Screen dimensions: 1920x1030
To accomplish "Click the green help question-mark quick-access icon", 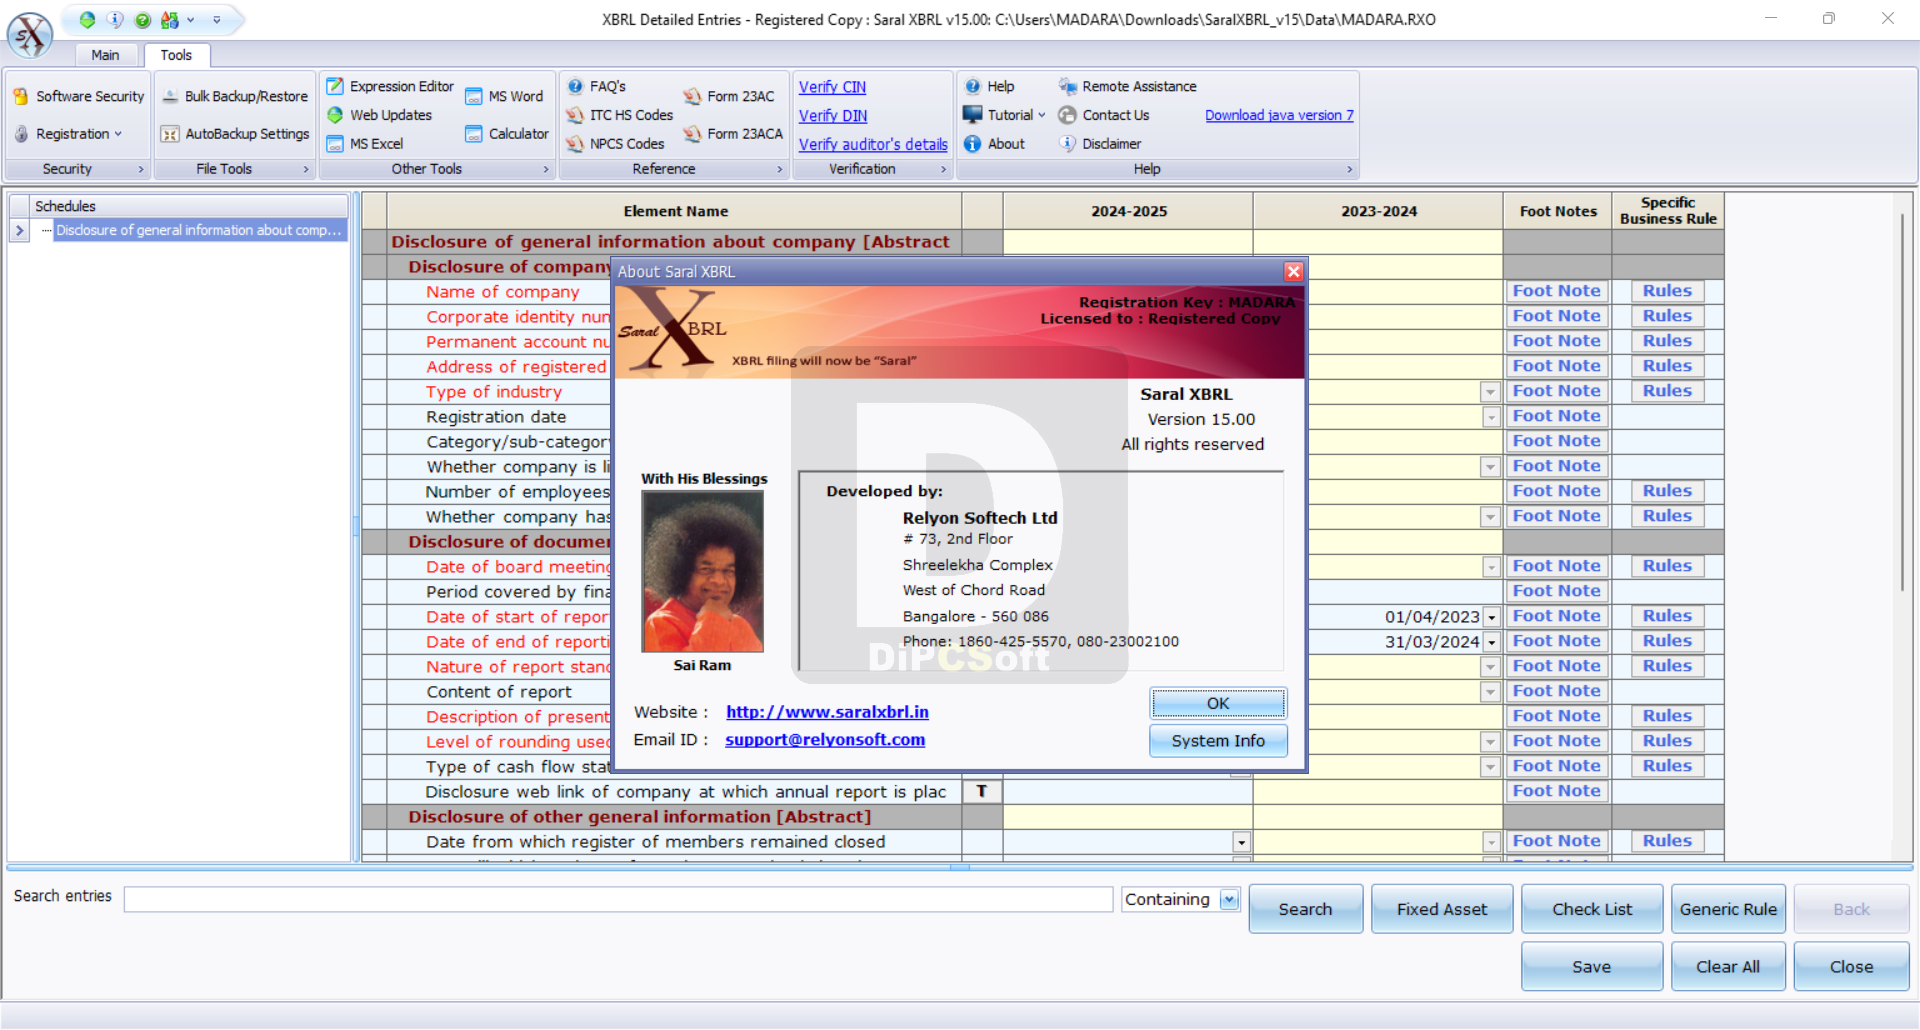I will [x=143, y=20].
